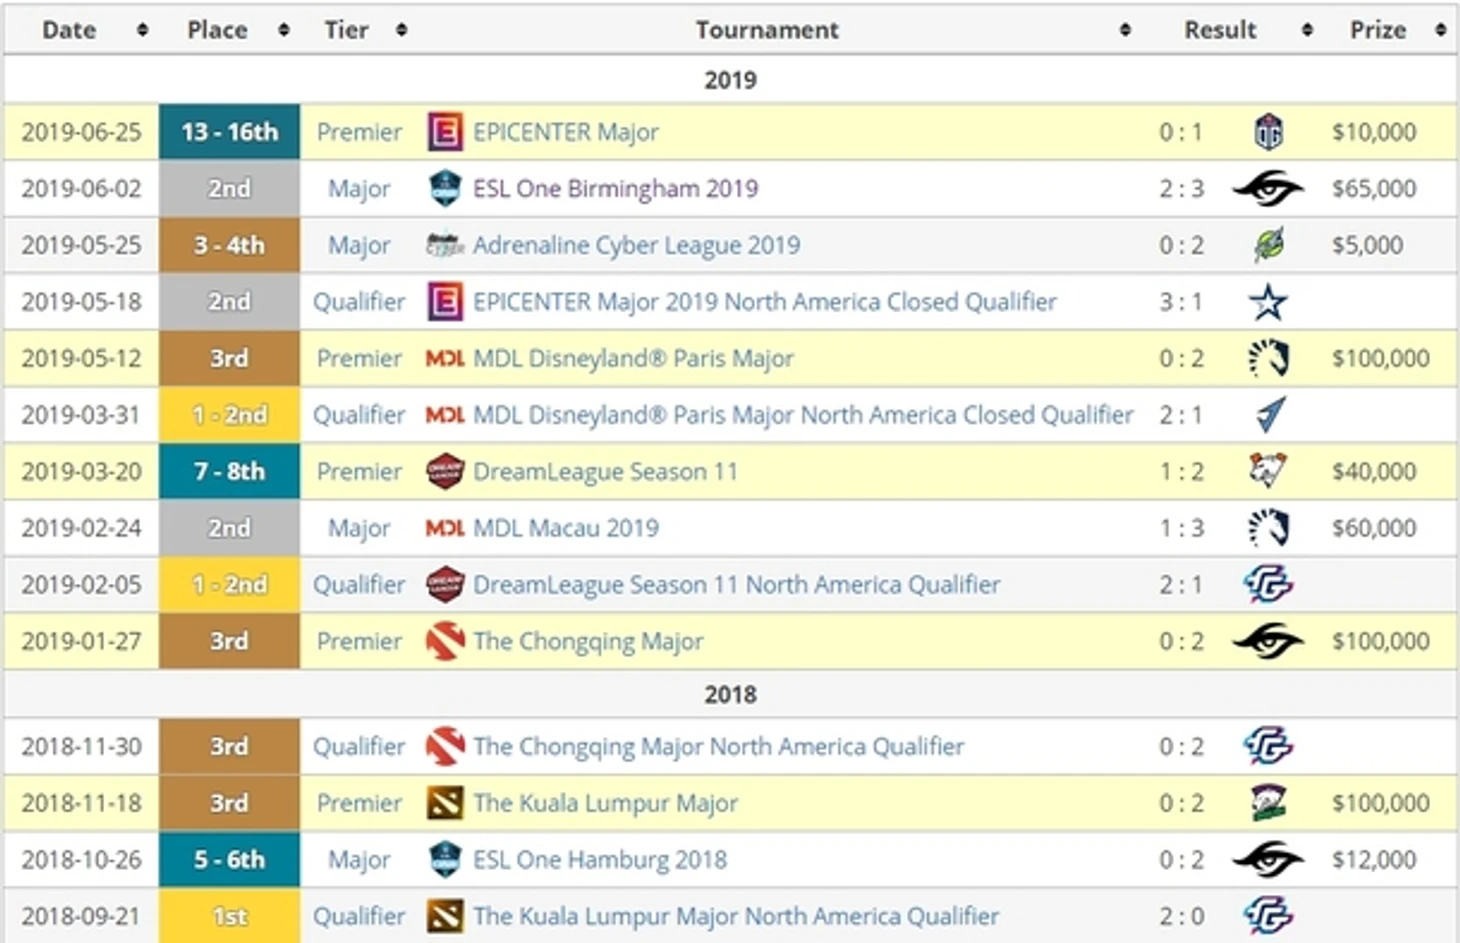
Task: Open the Adrenaline Cyber League 2019 link
Action: (636, 245)
